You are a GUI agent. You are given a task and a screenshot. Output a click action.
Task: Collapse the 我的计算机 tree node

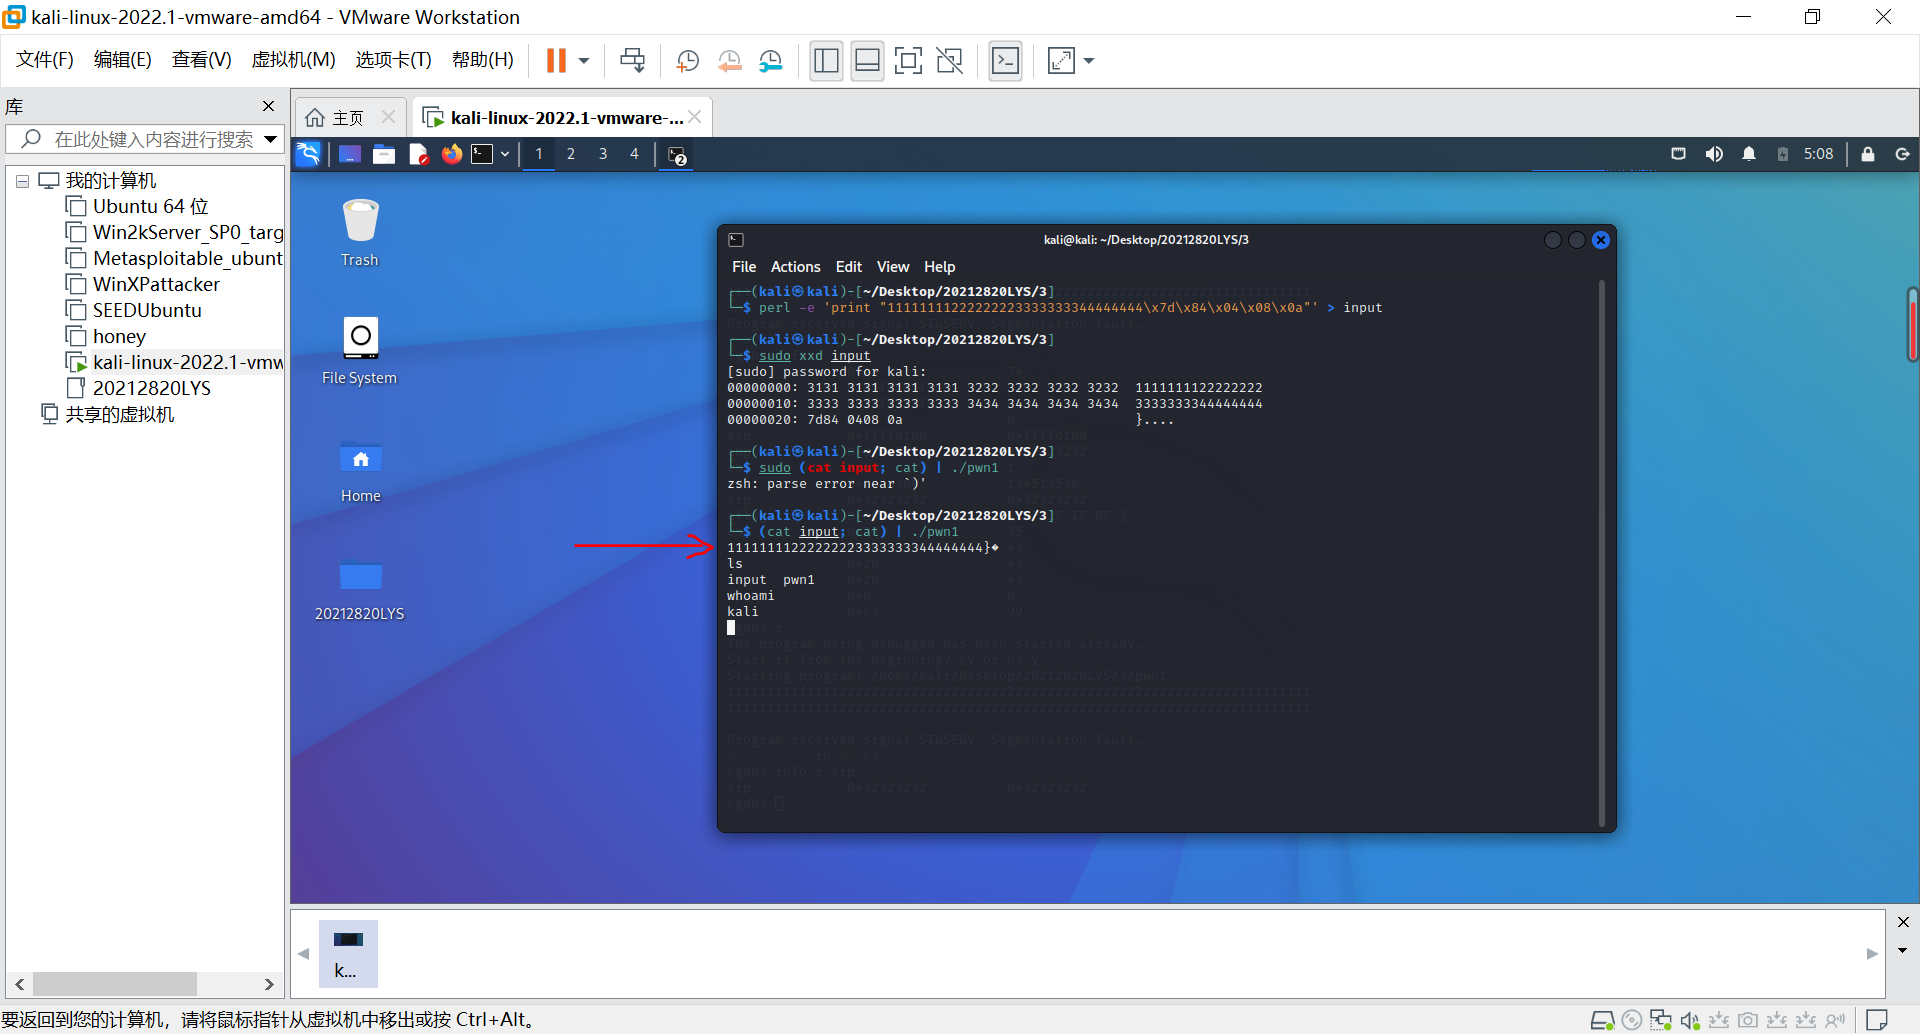click(22, 182)
